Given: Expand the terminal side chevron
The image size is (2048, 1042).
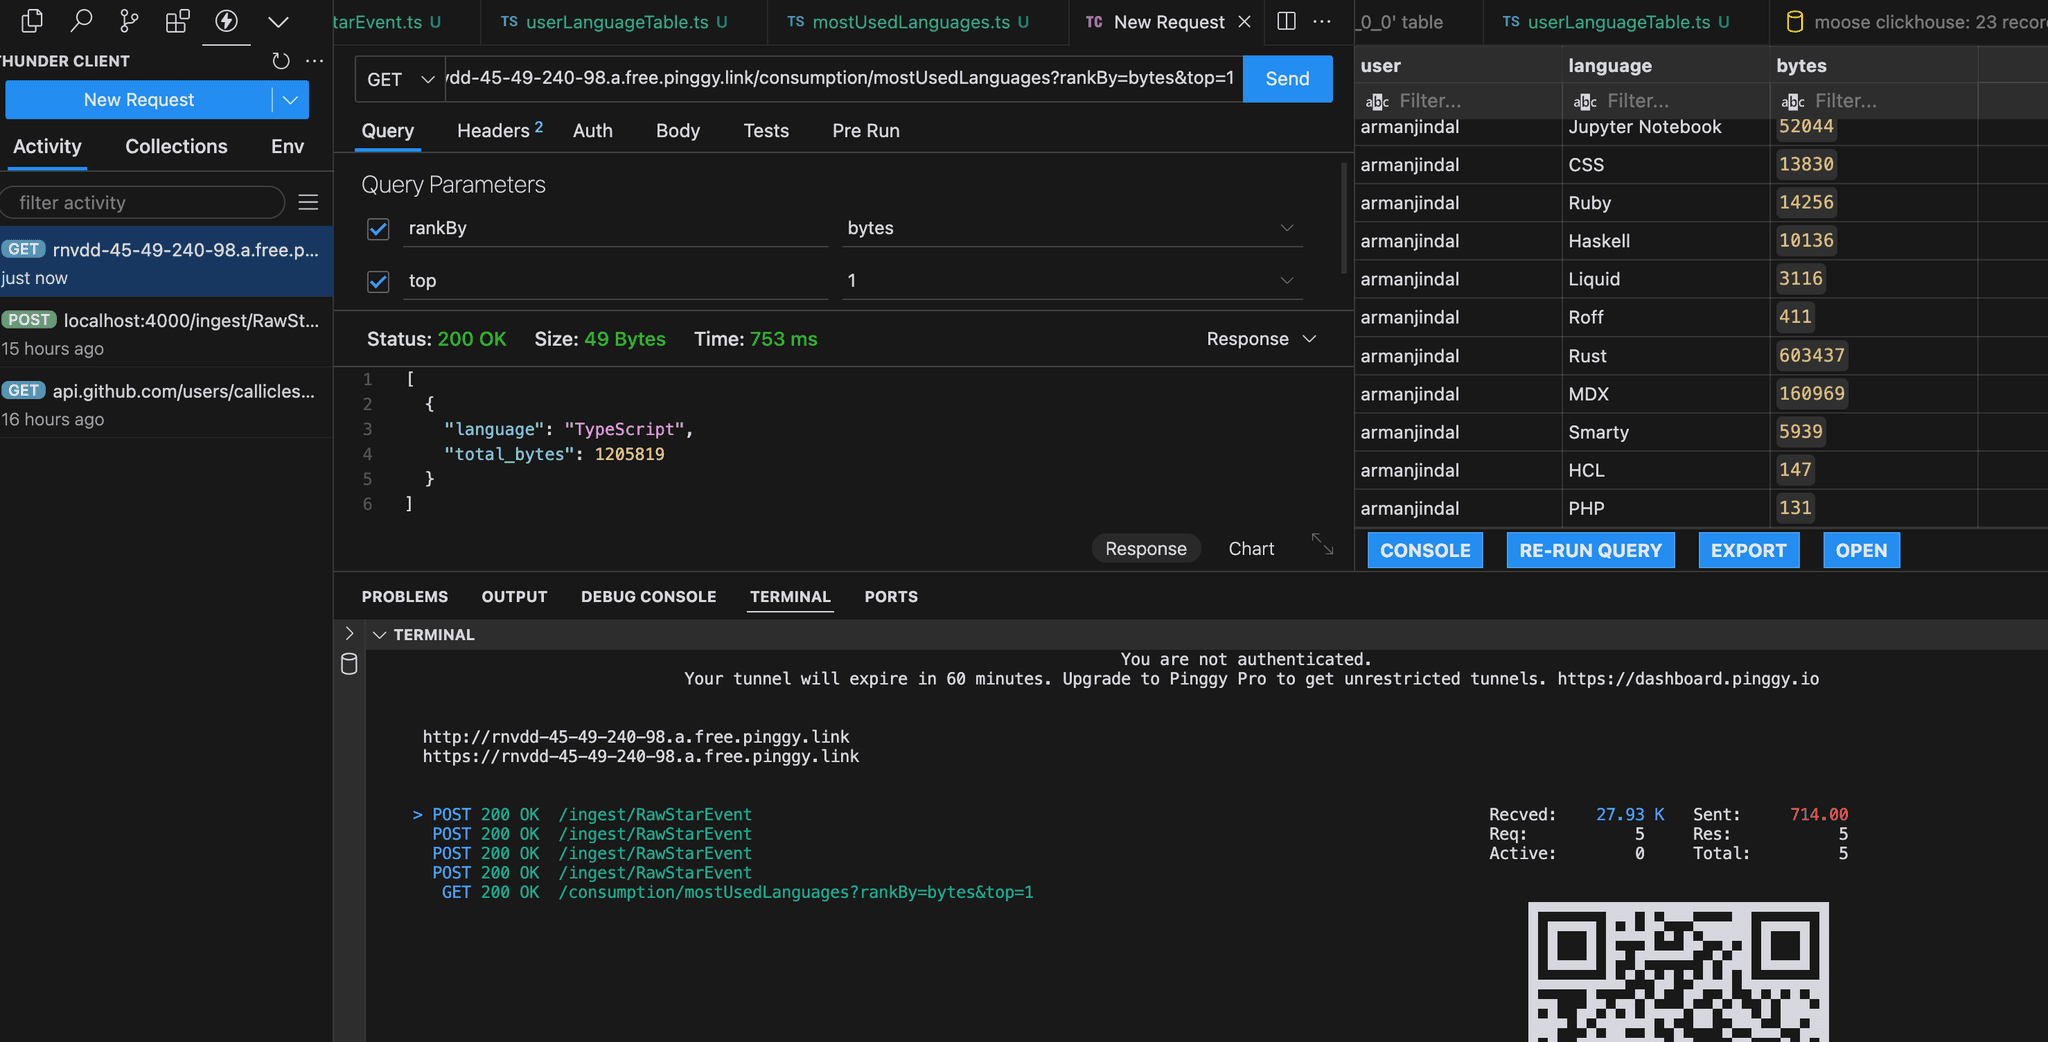Looking at the screenshot, I should tap(349, 633).
